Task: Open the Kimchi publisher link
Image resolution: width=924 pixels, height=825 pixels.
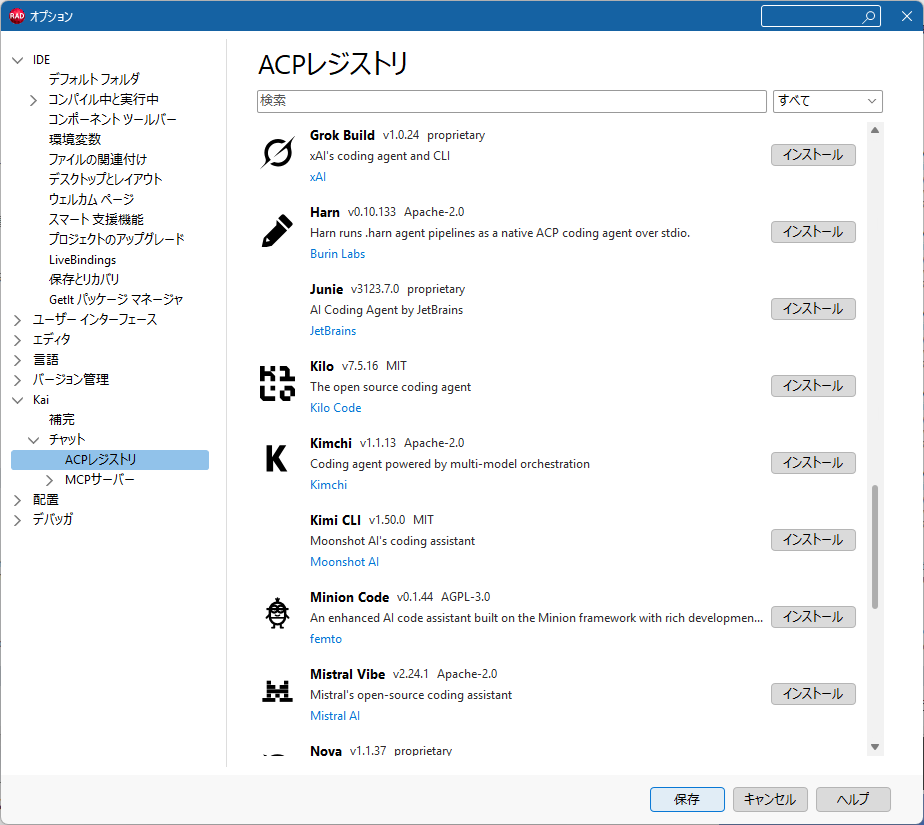Action: coord(328,485)
